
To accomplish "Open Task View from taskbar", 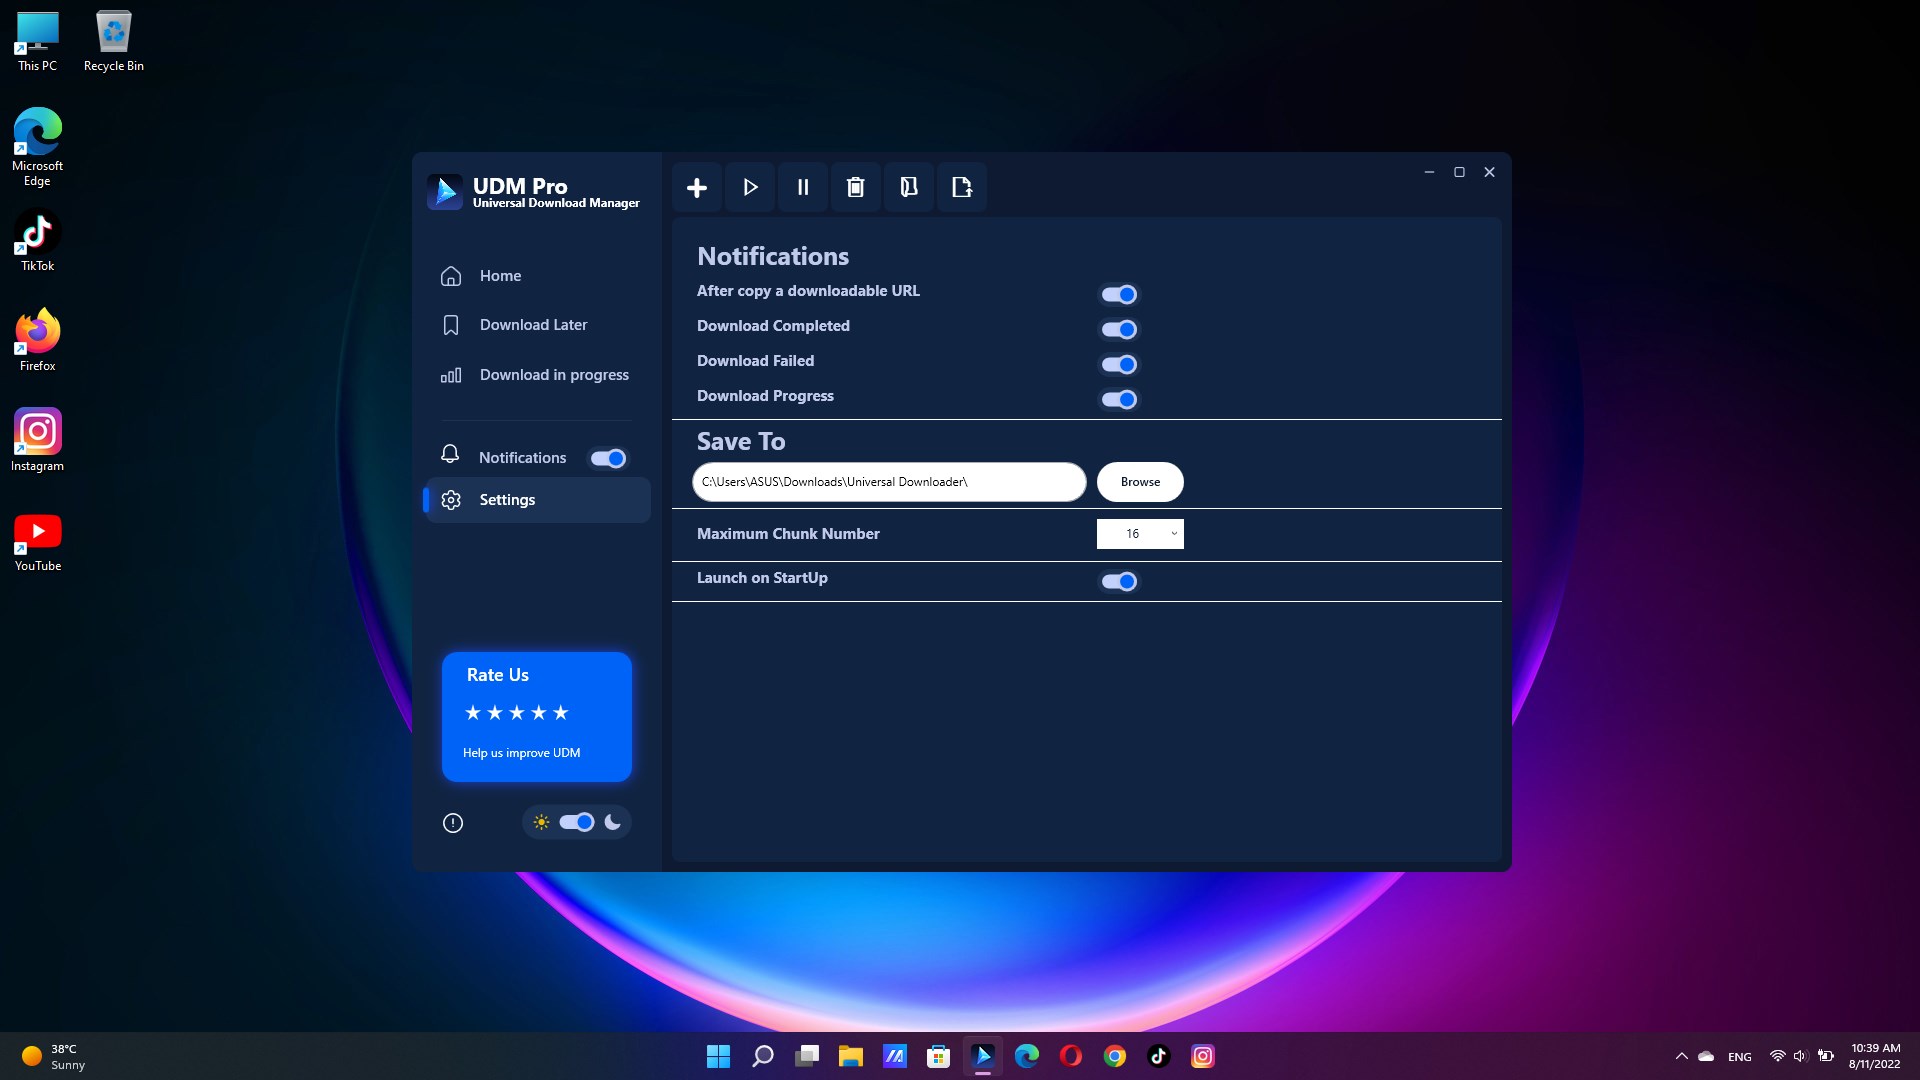I will point(807,1056).
